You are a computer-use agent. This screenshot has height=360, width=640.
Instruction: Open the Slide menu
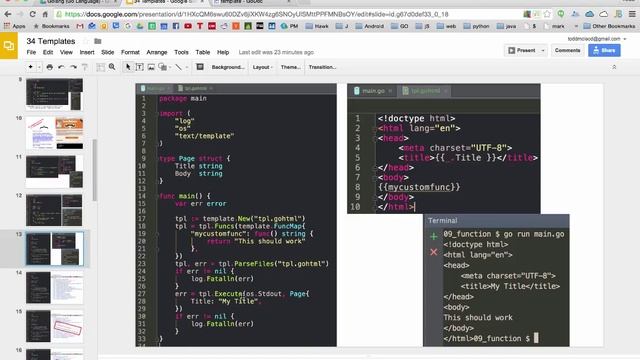point(108,52)
